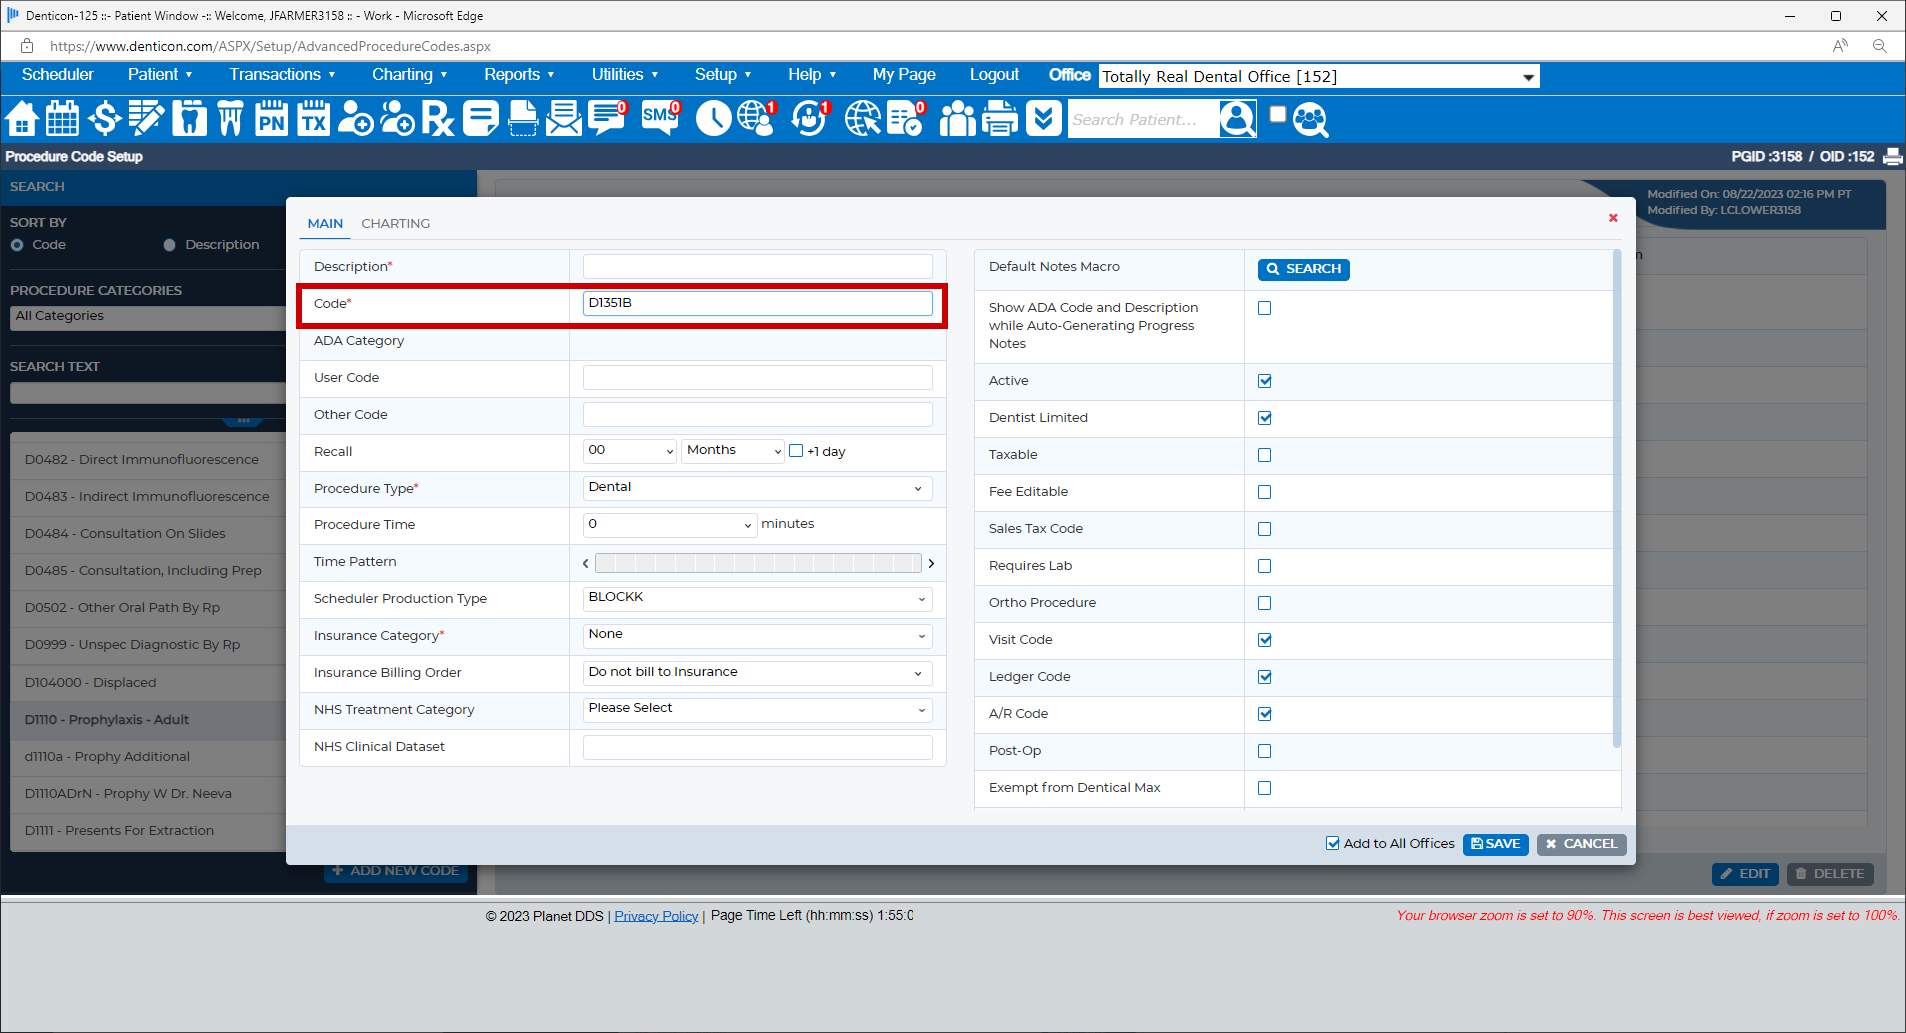This screenshot has width=1906, height=1033.
Task: Select the TX treatment plan icon
Action: coord(312,119)
